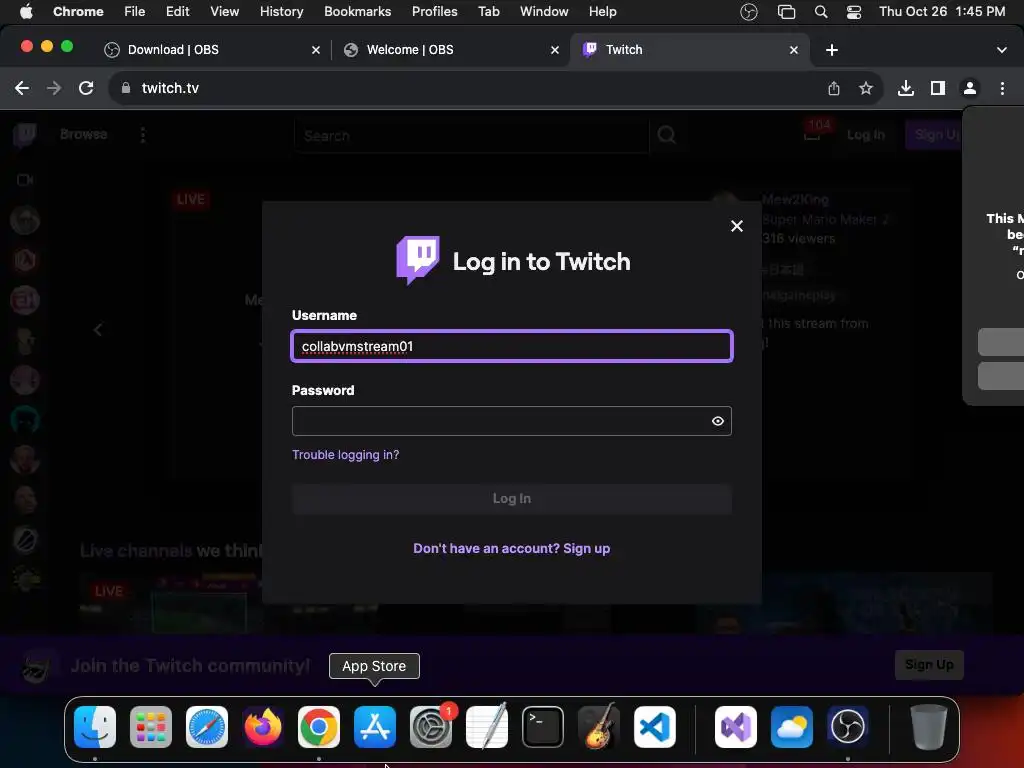Go back with Chrome back arrow
This screenshot has width=1024, height=768.
22,88
